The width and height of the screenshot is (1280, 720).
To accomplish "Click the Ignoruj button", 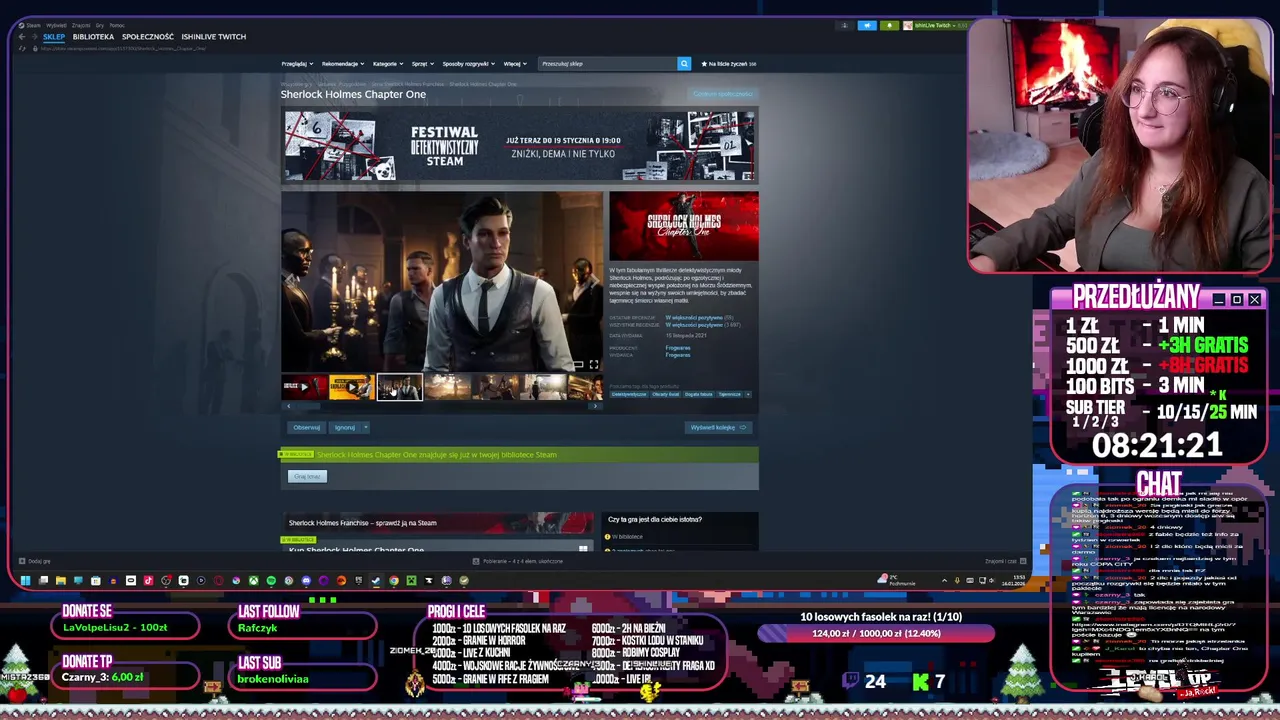I will coord(344,427).
